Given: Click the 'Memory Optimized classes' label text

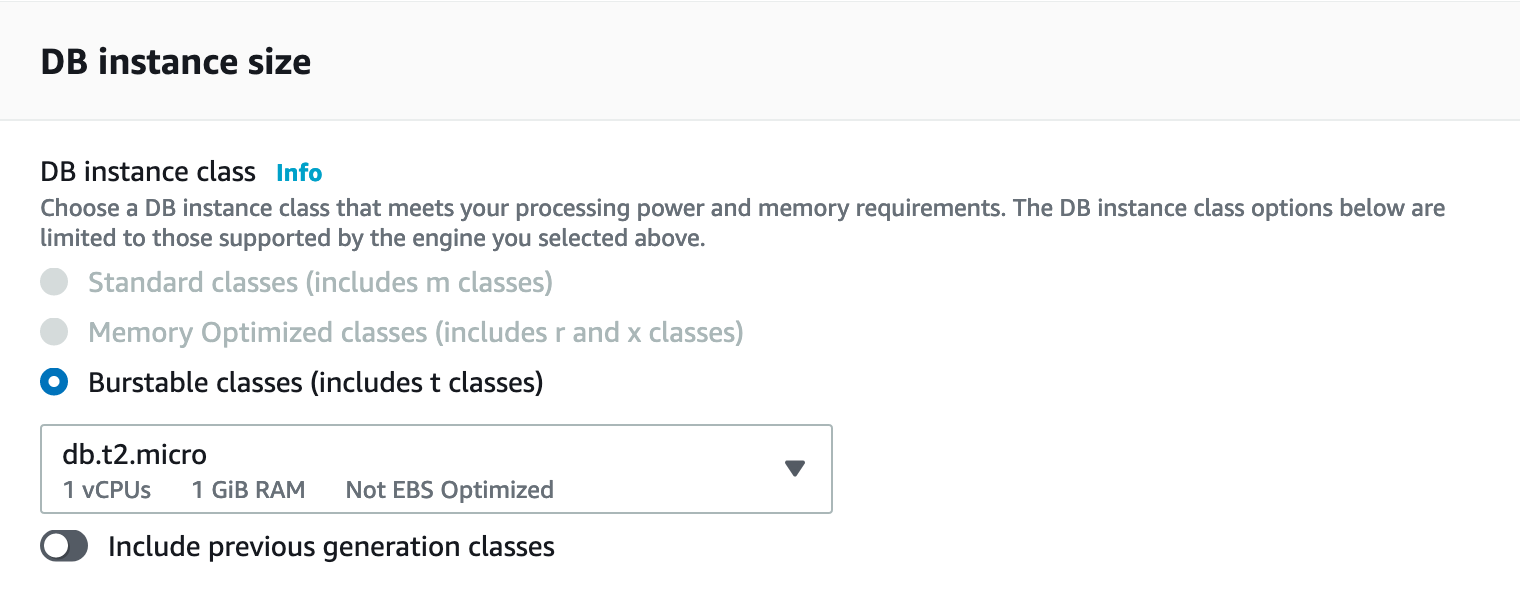Looking at the screenshot, I should click(415, 332).
